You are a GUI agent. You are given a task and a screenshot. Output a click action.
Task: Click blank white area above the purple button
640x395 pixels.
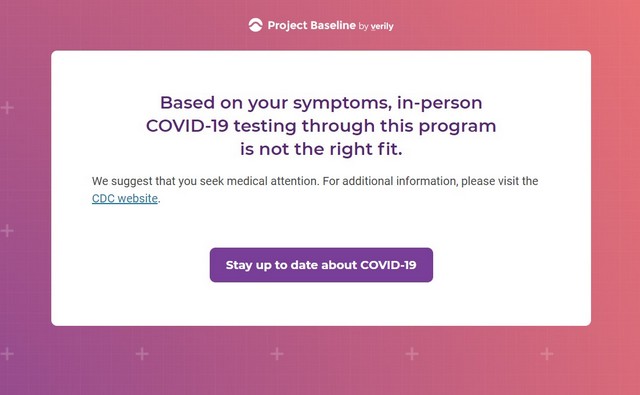(x=321, y=226)
